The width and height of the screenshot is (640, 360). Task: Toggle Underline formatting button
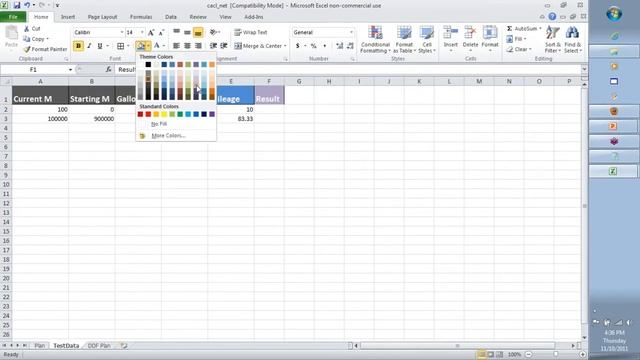tap(100, 46)
